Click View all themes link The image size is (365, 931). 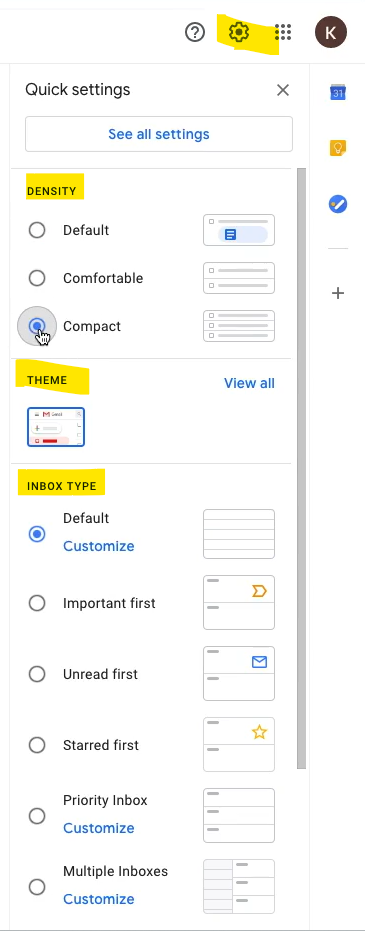pyautogui.click(x=249, y=383)
